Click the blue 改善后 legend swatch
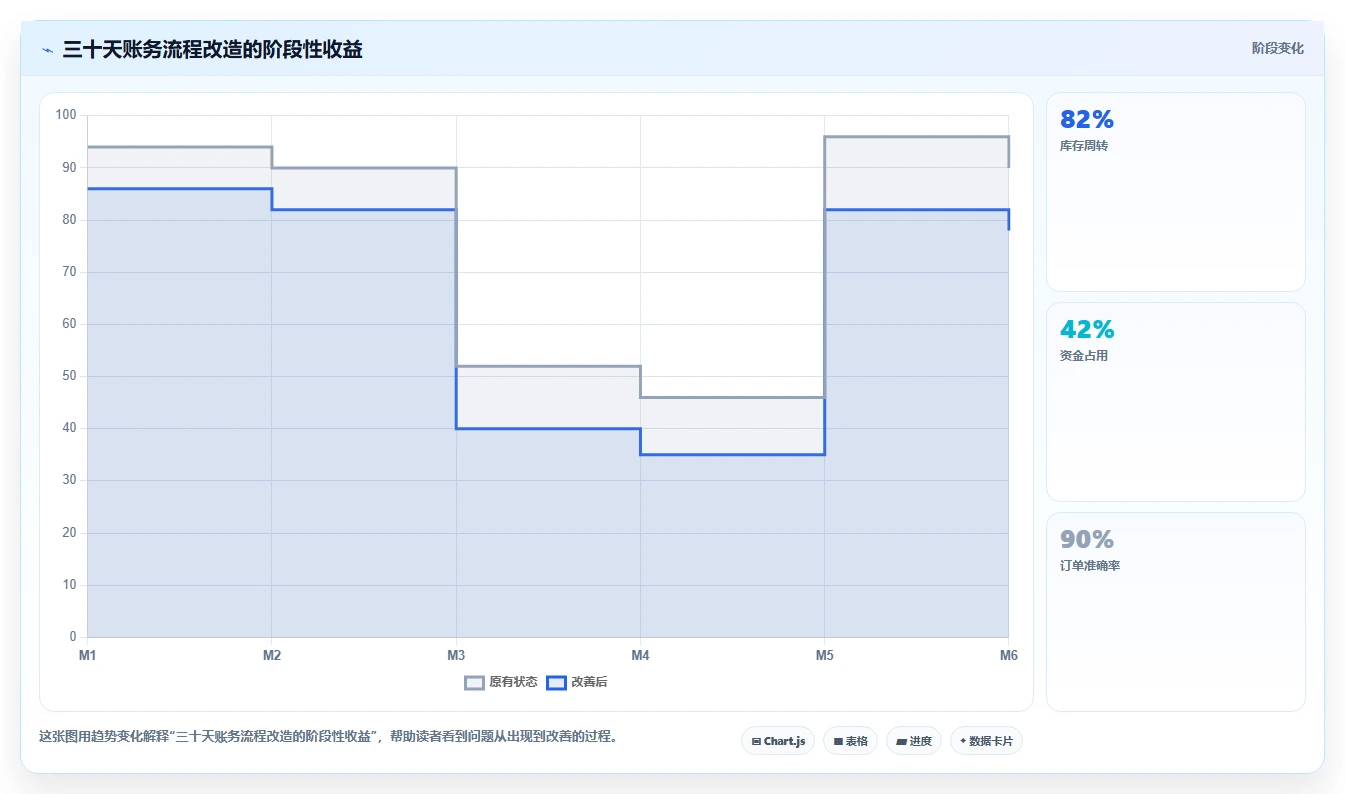The width and height of the screenshot is (1345, 794). click(556, 682)
